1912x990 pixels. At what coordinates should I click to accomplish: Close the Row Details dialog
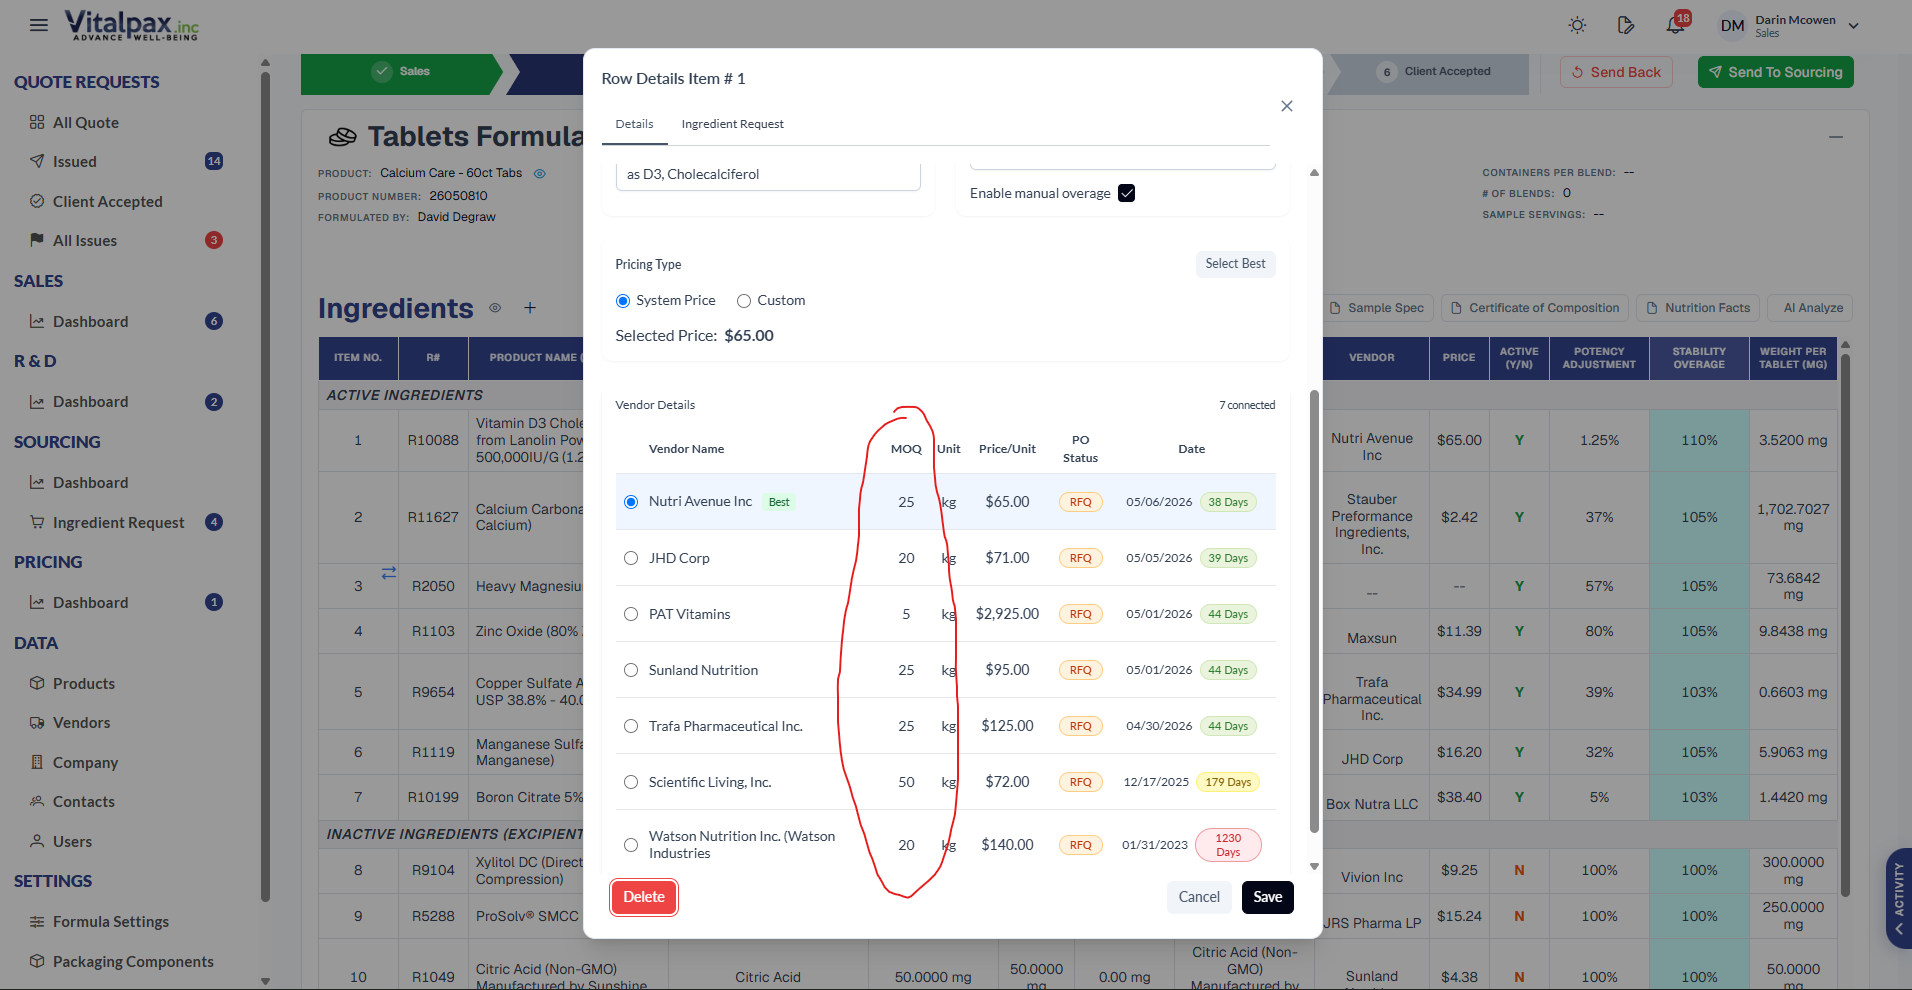(x=1287, y=106)
